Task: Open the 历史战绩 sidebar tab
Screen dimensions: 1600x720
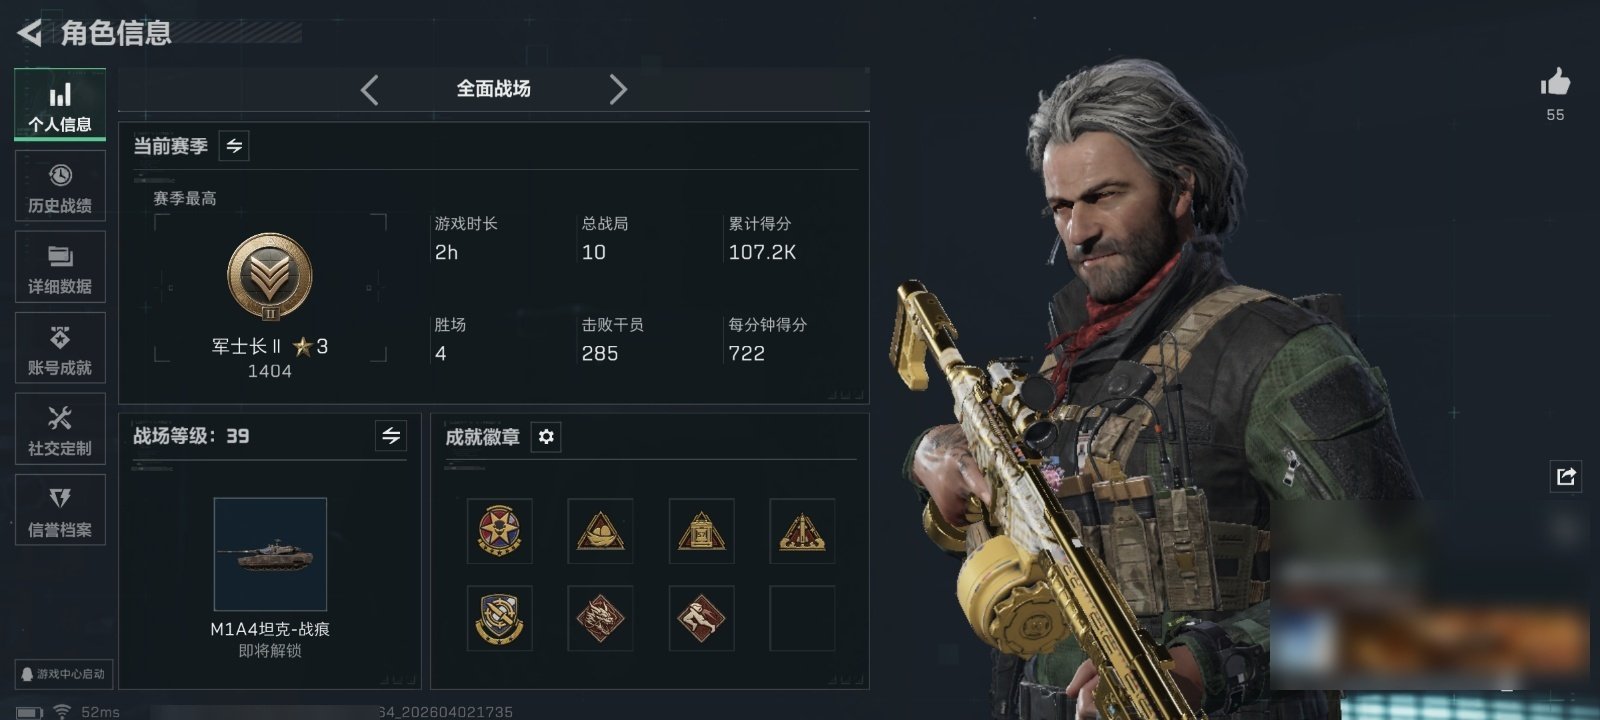Action: (60, 186)
